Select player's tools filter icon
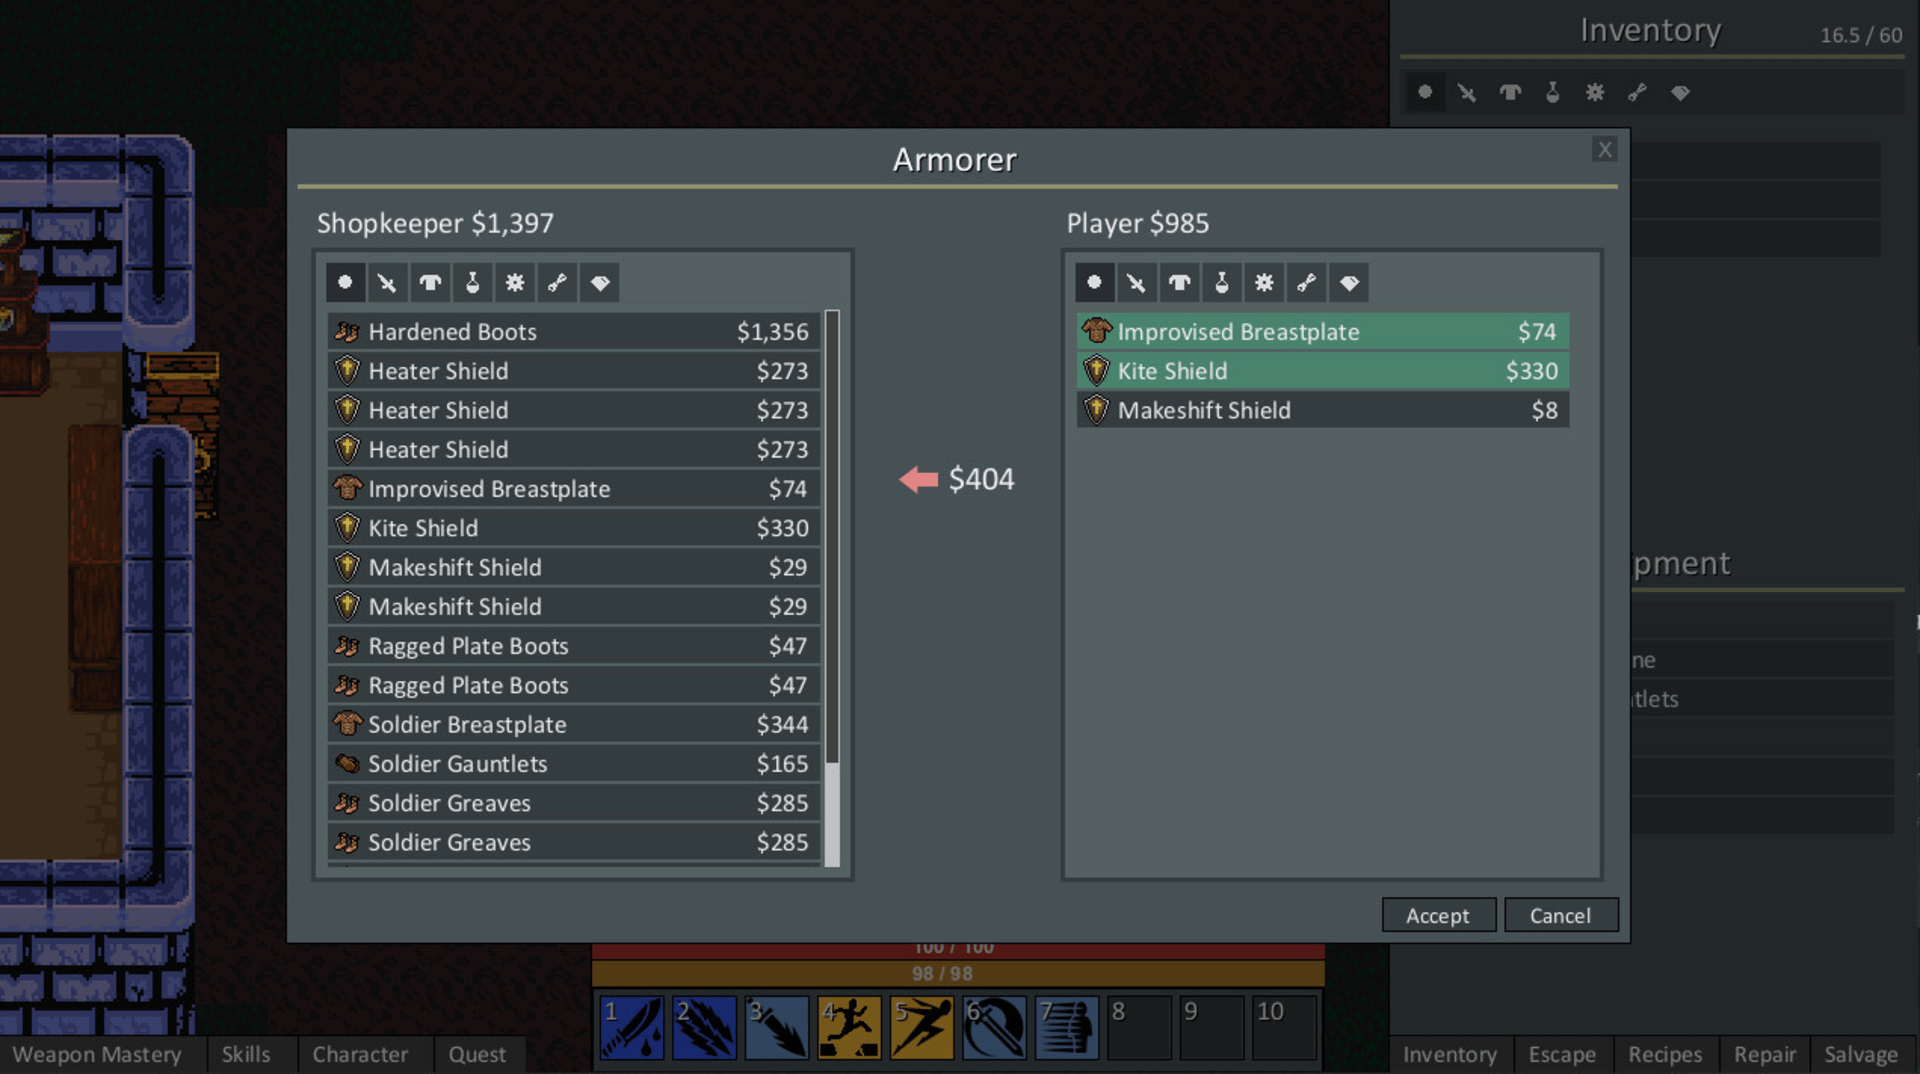 pos(1306,283)
